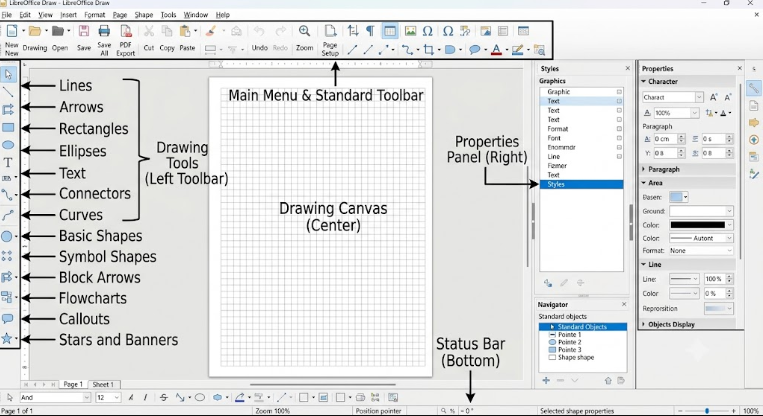Toggle italic button in bottom toolbar
763x416 pixels.
coord(145,398)
